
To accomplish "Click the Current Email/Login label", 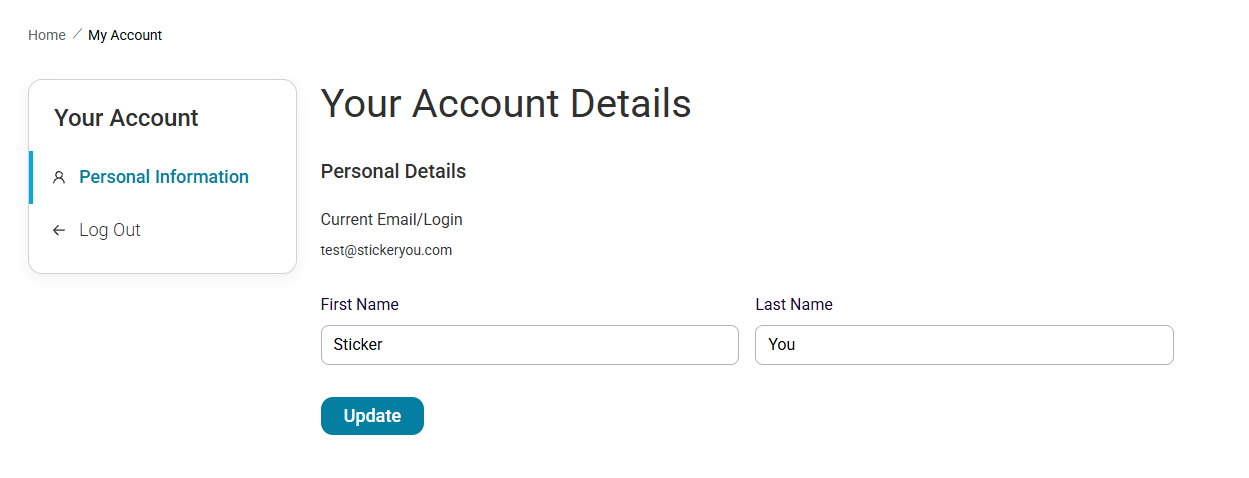I will point(392,220).
